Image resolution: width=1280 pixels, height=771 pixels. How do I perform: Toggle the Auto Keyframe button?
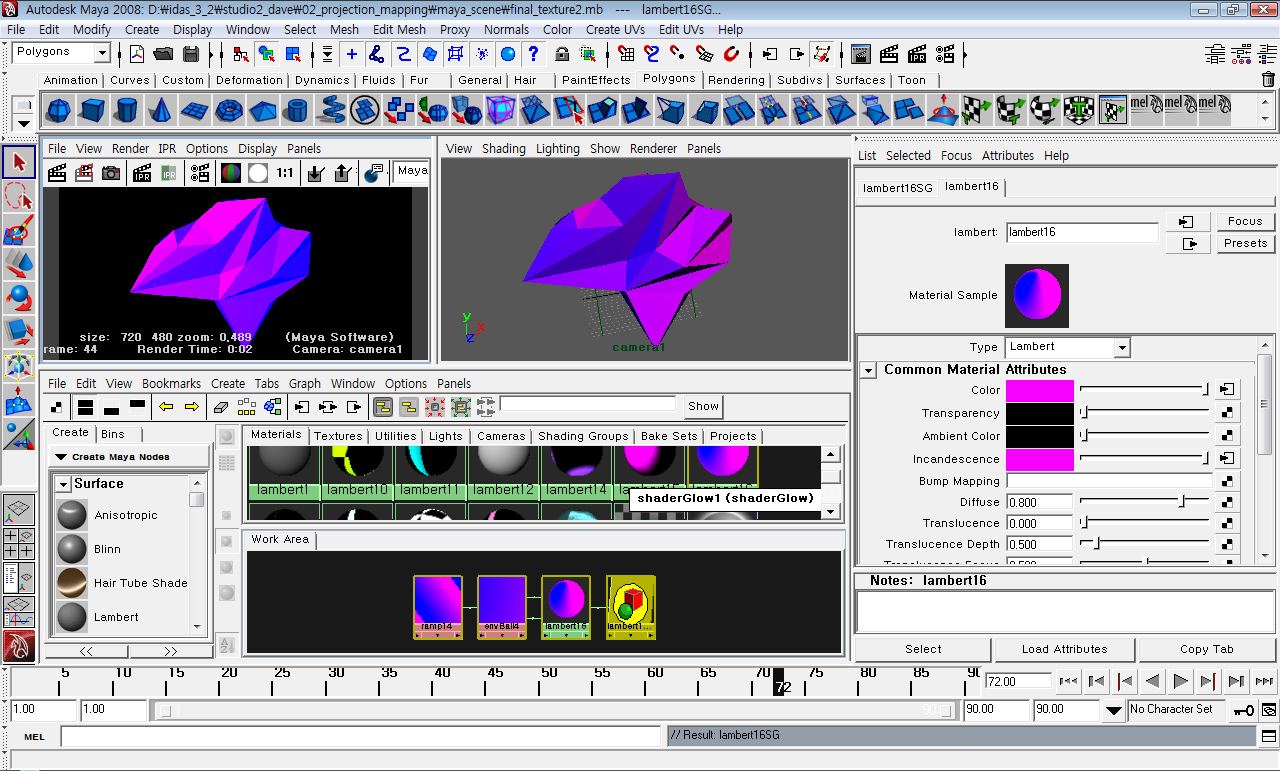1243,710
